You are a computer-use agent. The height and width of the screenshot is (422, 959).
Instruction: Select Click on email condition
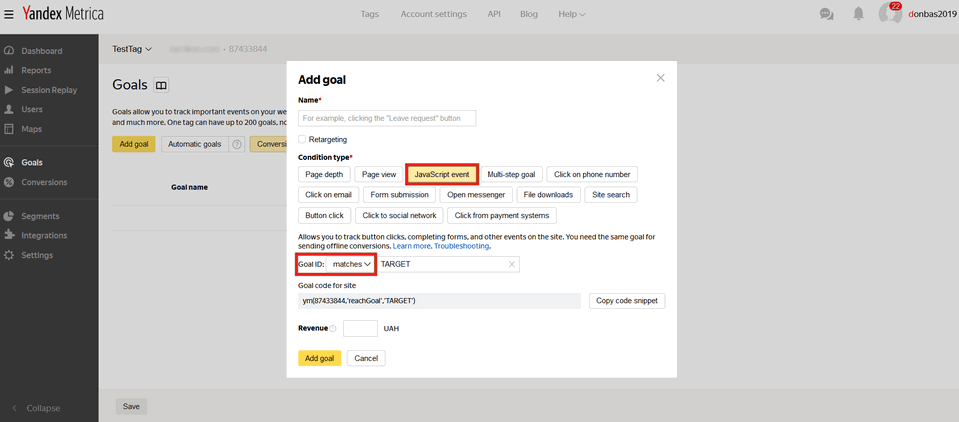coord(329,195)
